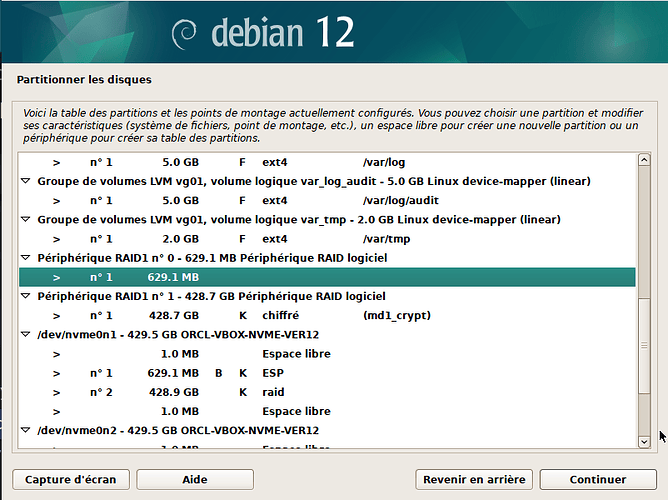Viewport: 668px width, 500px height.
Task: Open the Aide help button
Action: (195, 480)
